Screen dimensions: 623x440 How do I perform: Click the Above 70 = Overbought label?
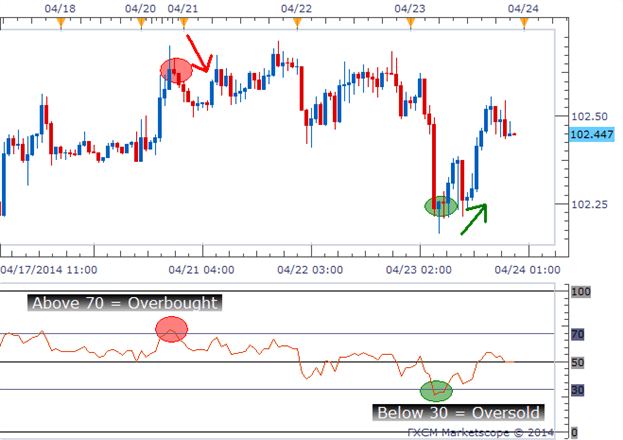coord(124,303)
